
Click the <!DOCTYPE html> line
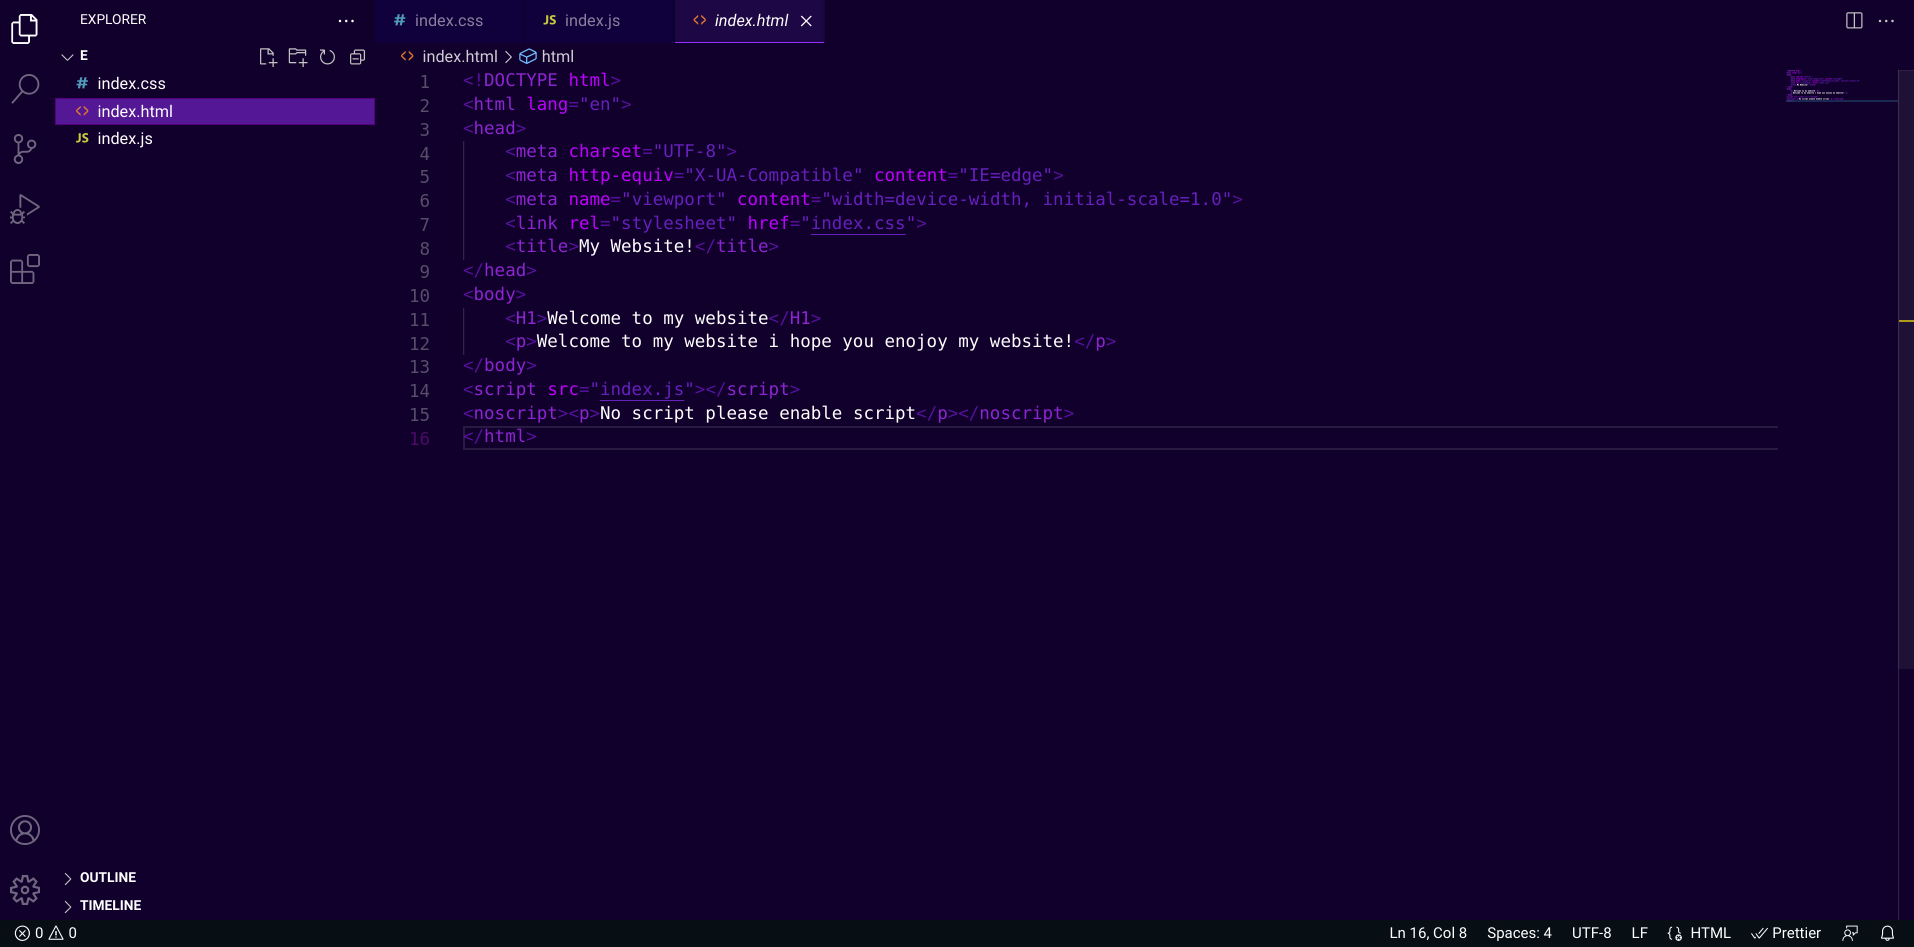[x=541, y=81]
